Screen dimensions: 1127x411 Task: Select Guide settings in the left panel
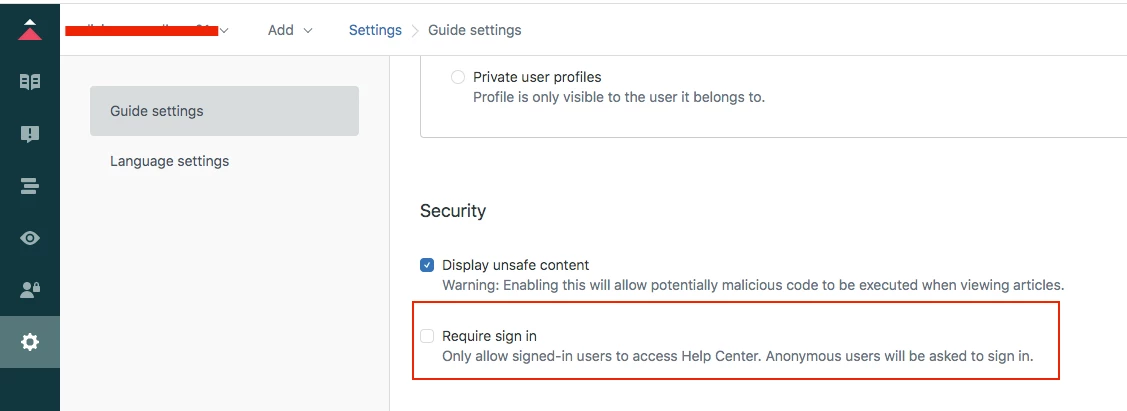point(224,111)
